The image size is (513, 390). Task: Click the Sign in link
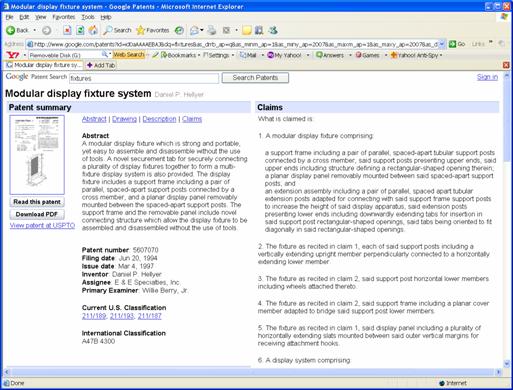click(487, 77)
